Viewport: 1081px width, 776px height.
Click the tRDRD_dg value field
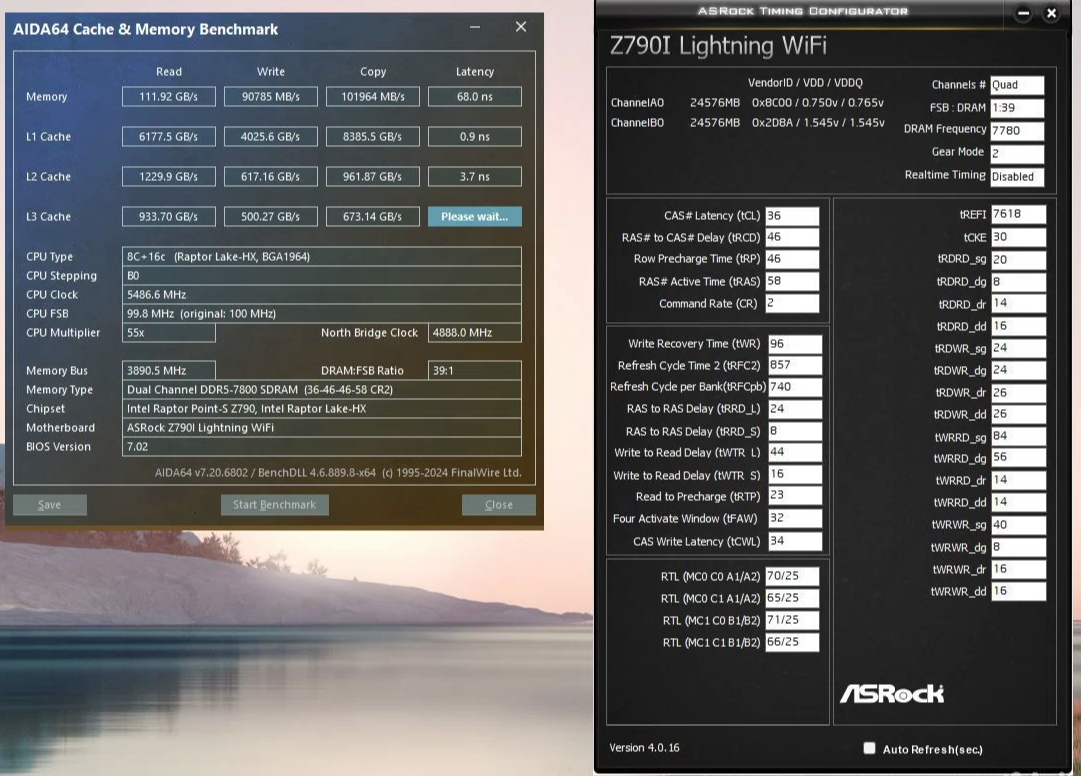tap(1018, 282)
